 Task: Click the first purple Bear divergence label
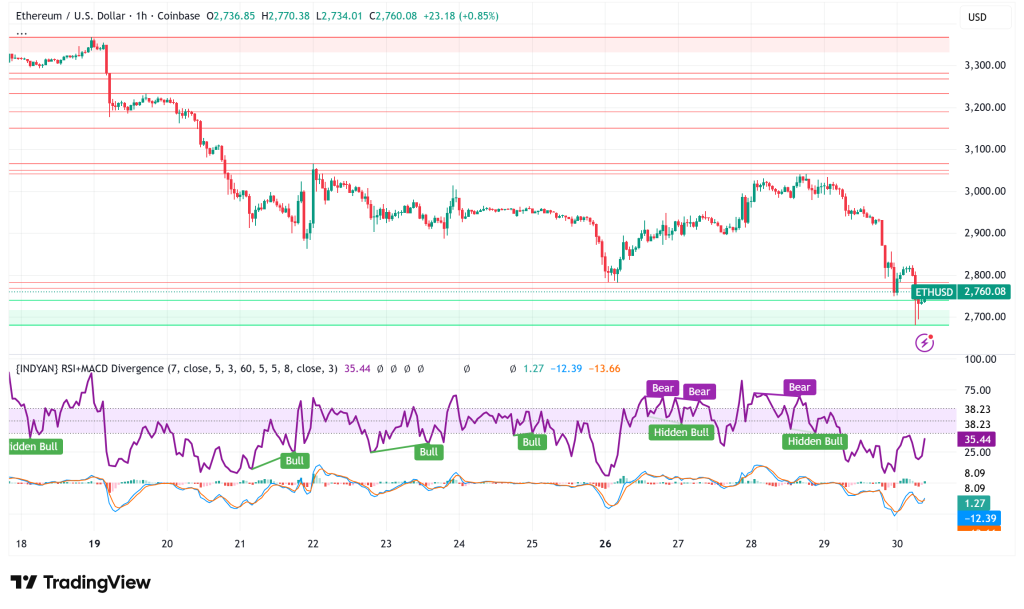click(664, 388)
